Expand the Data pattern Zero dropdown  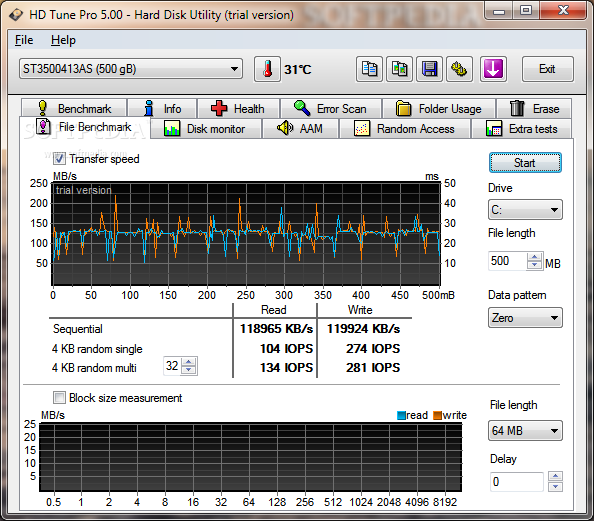[525, 318]
